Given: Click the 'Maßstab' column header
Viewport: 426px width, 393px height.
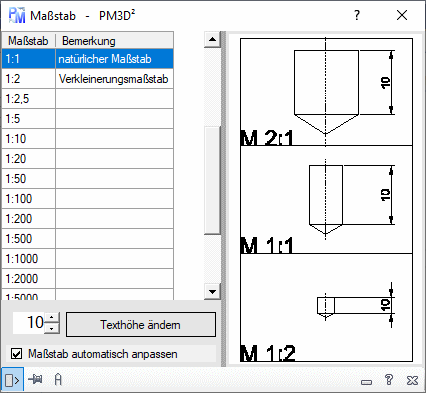Looking at the screenshot, I should 29,41.
